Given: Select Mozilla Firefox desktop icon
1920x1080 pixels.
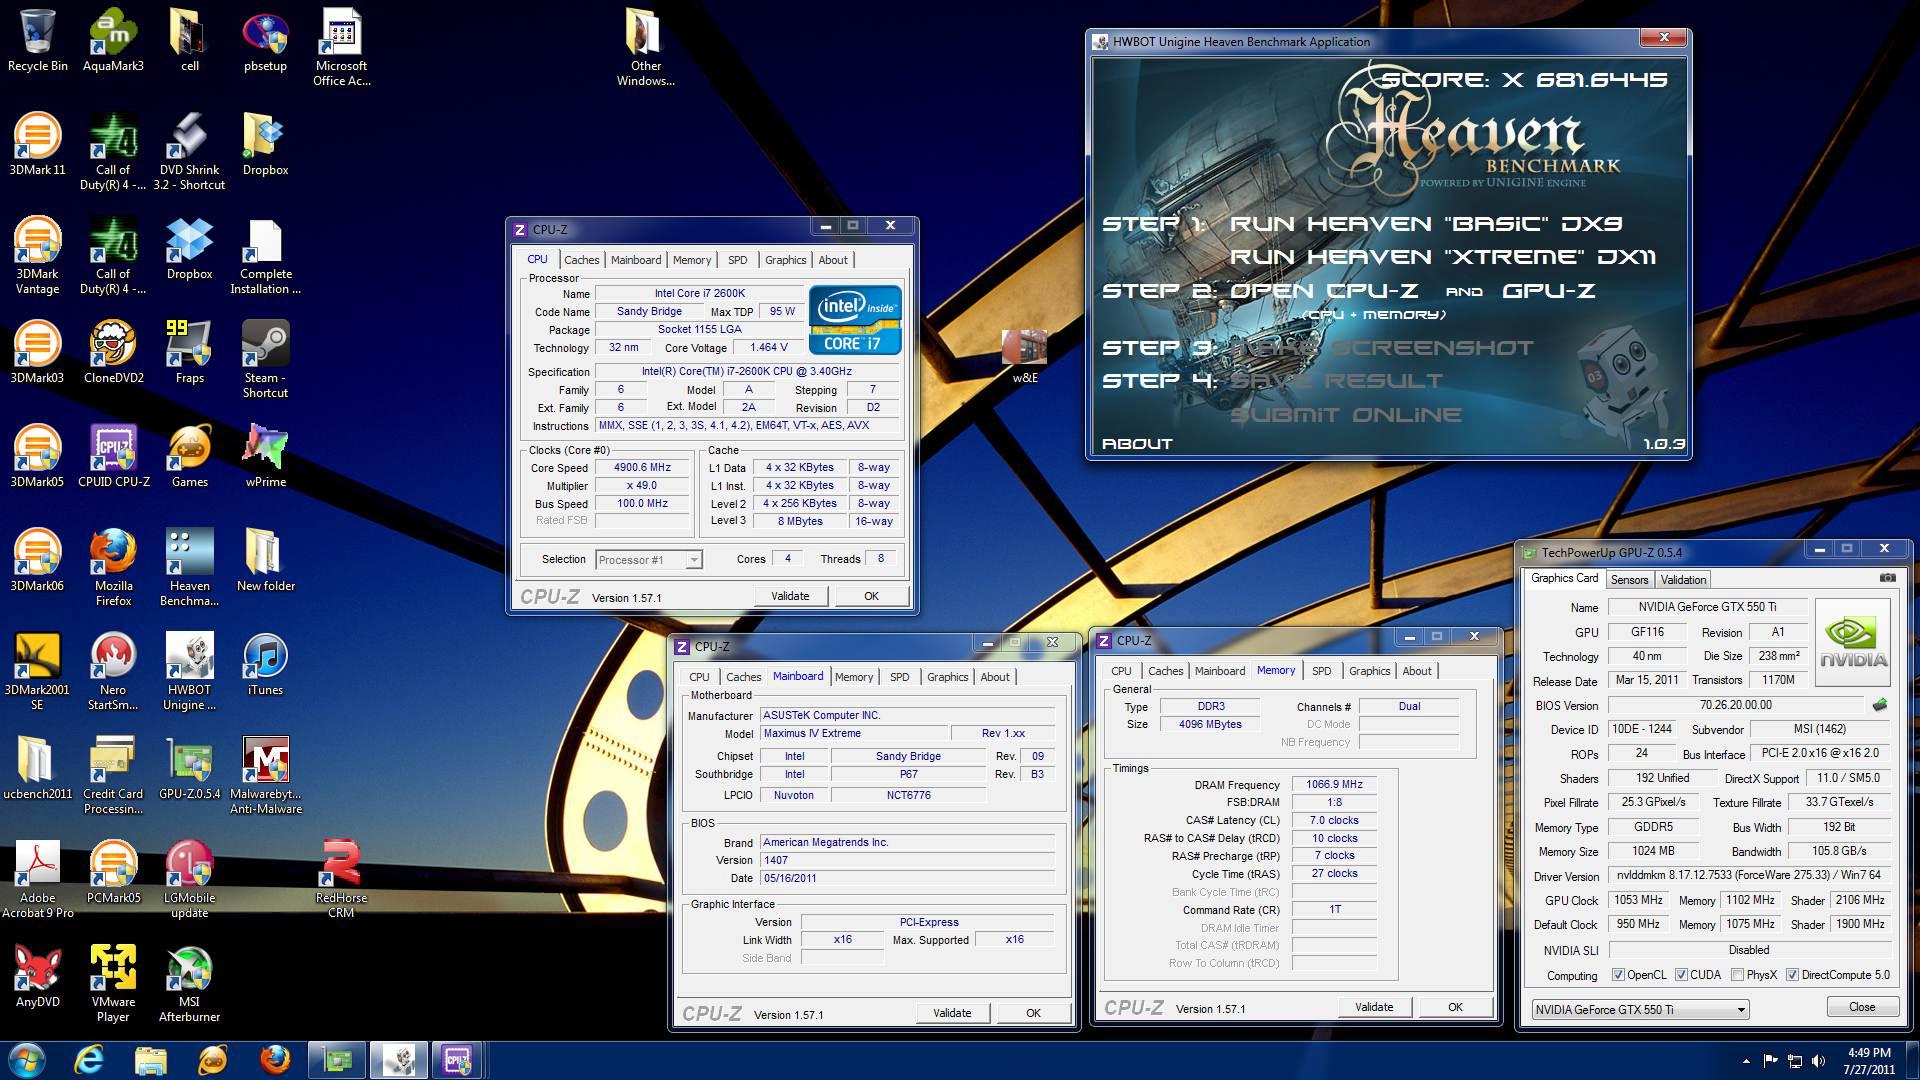Looking at the screenshot, I should [x=113, y=568].
